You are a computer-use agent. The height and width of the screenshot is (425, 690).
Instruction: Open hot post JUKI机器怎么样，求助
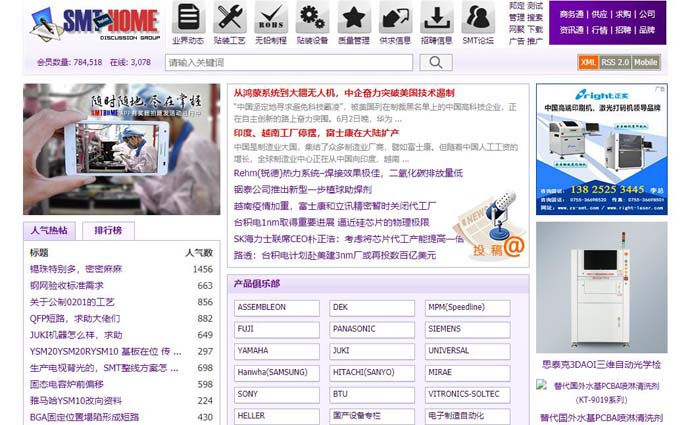[x=76, y=335]
